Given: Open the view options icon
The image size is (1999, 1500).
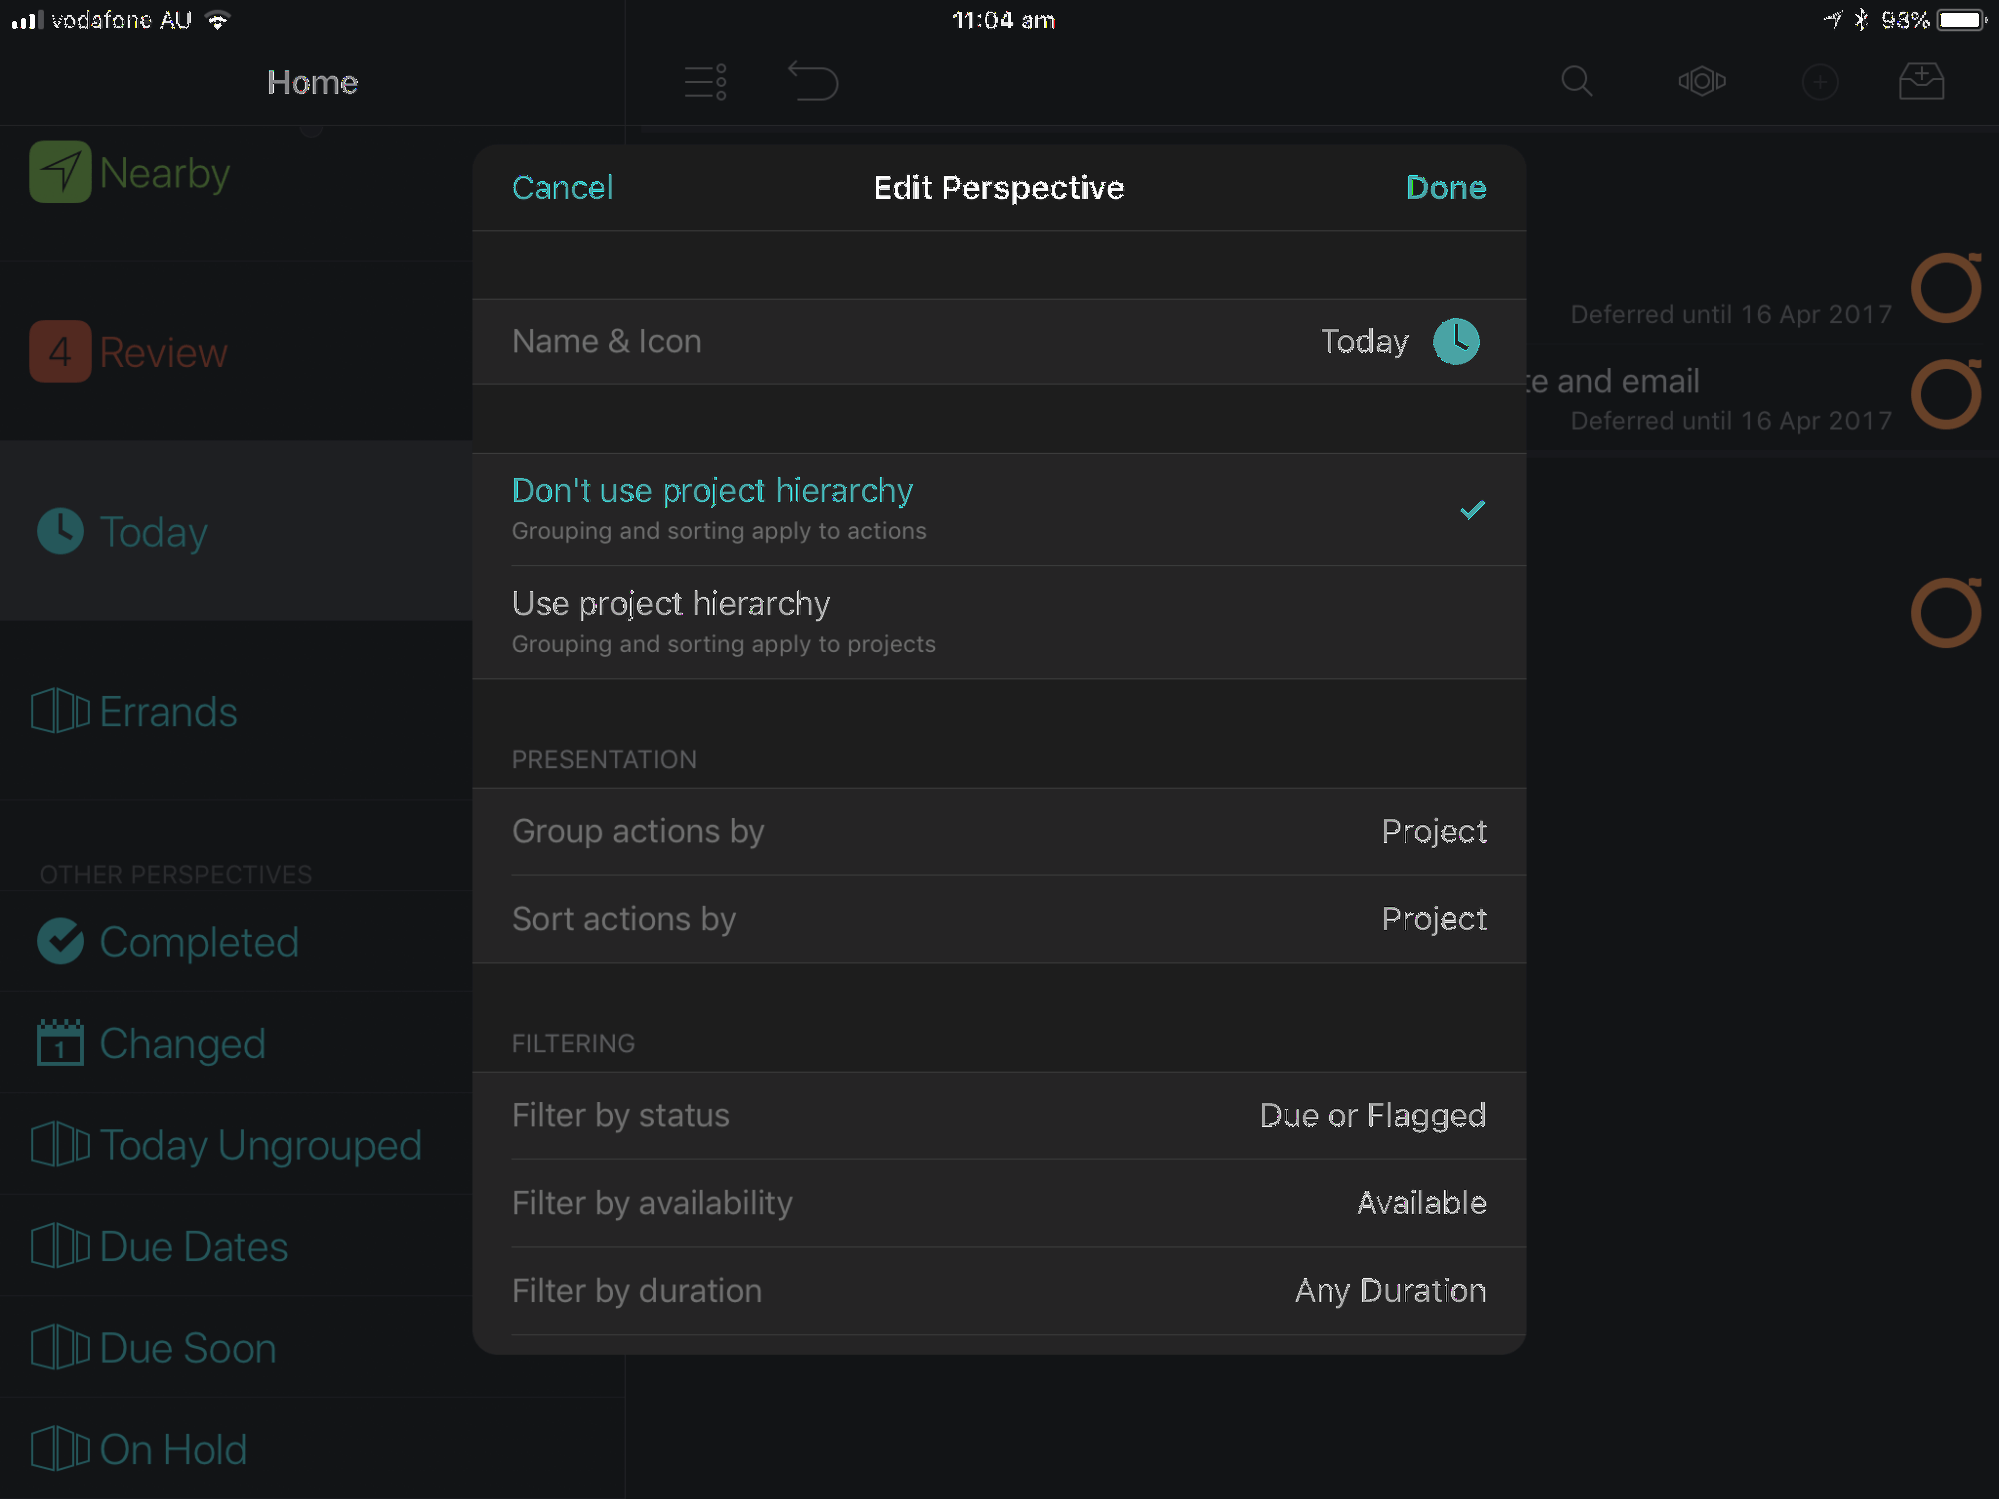Looking at the screenshot, I should (x=704, y=82).
